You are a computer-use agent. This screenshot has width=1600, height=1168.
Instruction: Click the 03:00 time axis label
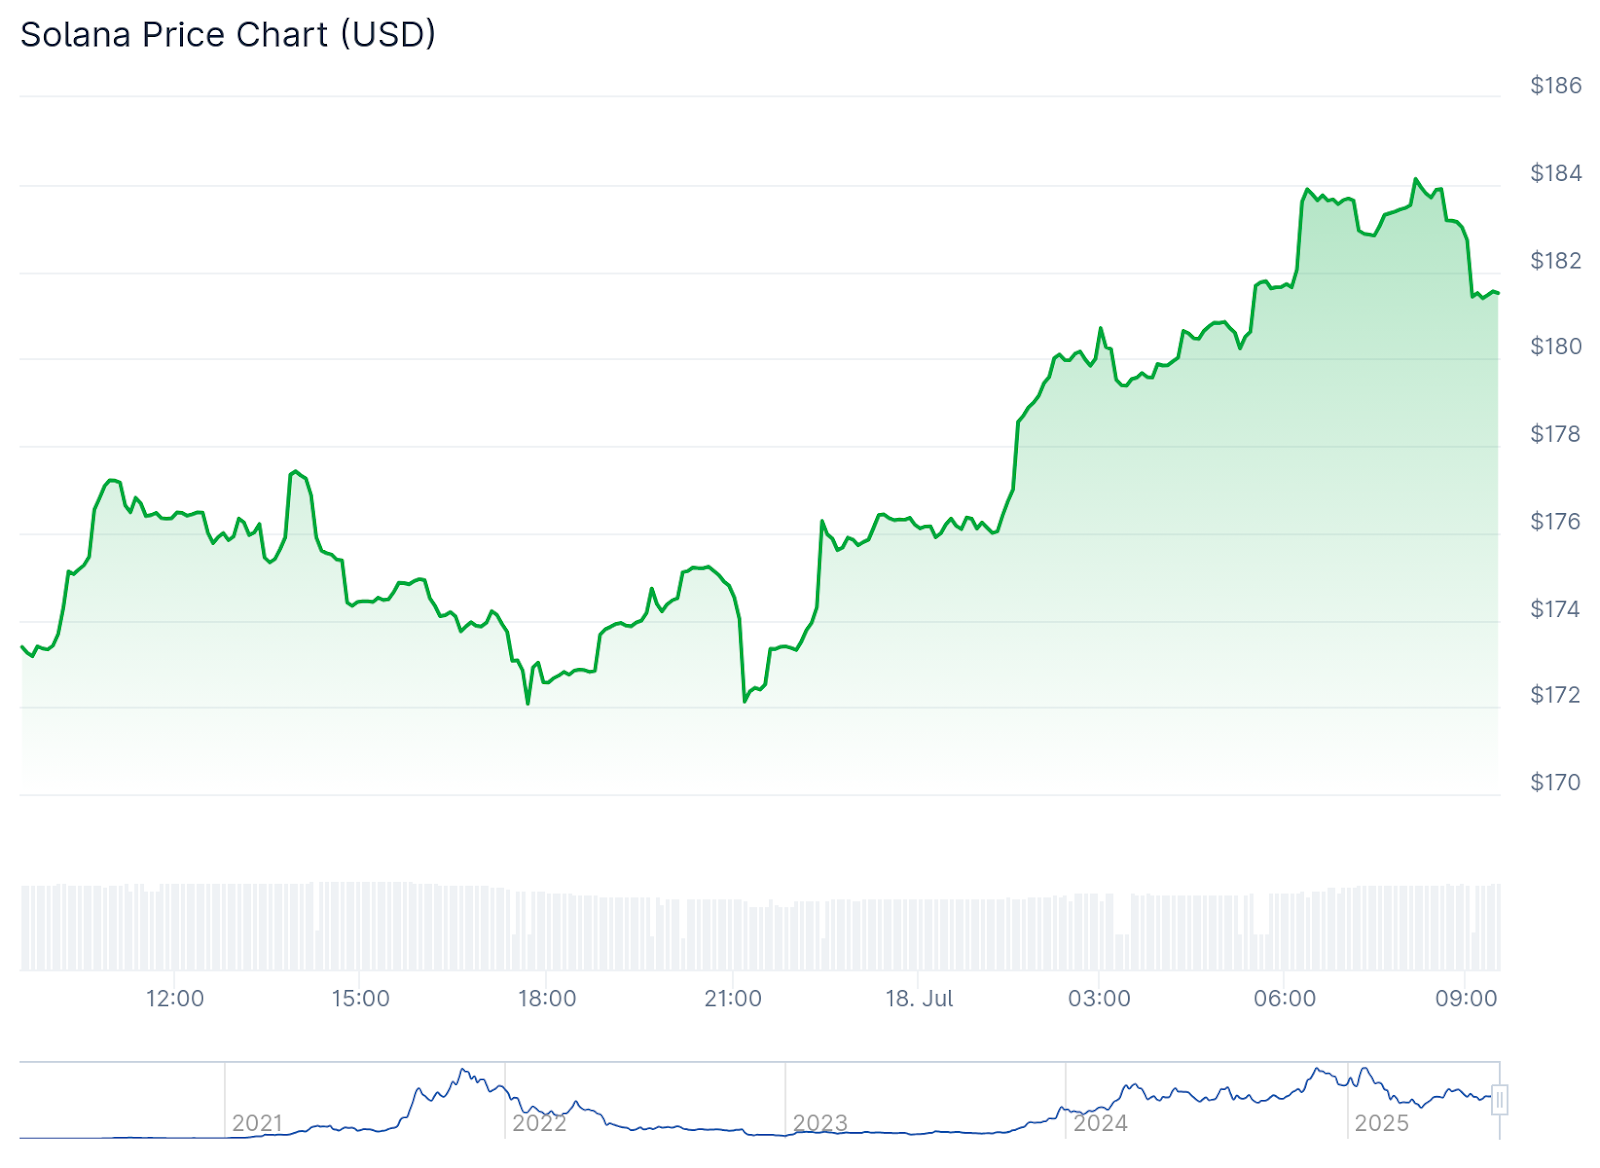tap(1099, 998)
